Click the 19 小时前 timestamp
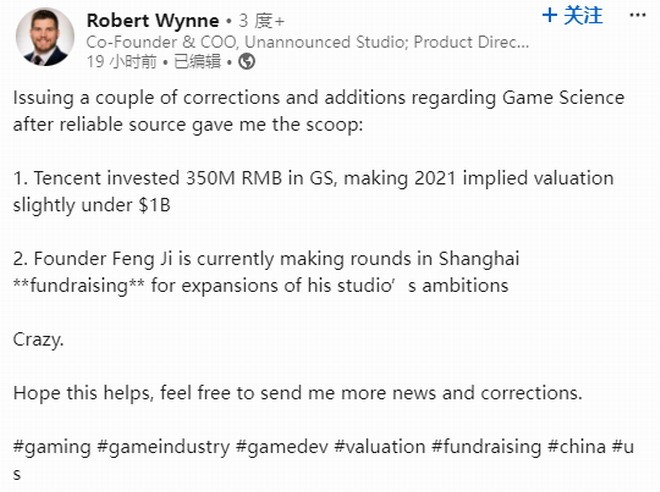Image resolution: width=660 pixels, height=492 pixels. coord(122,62)
